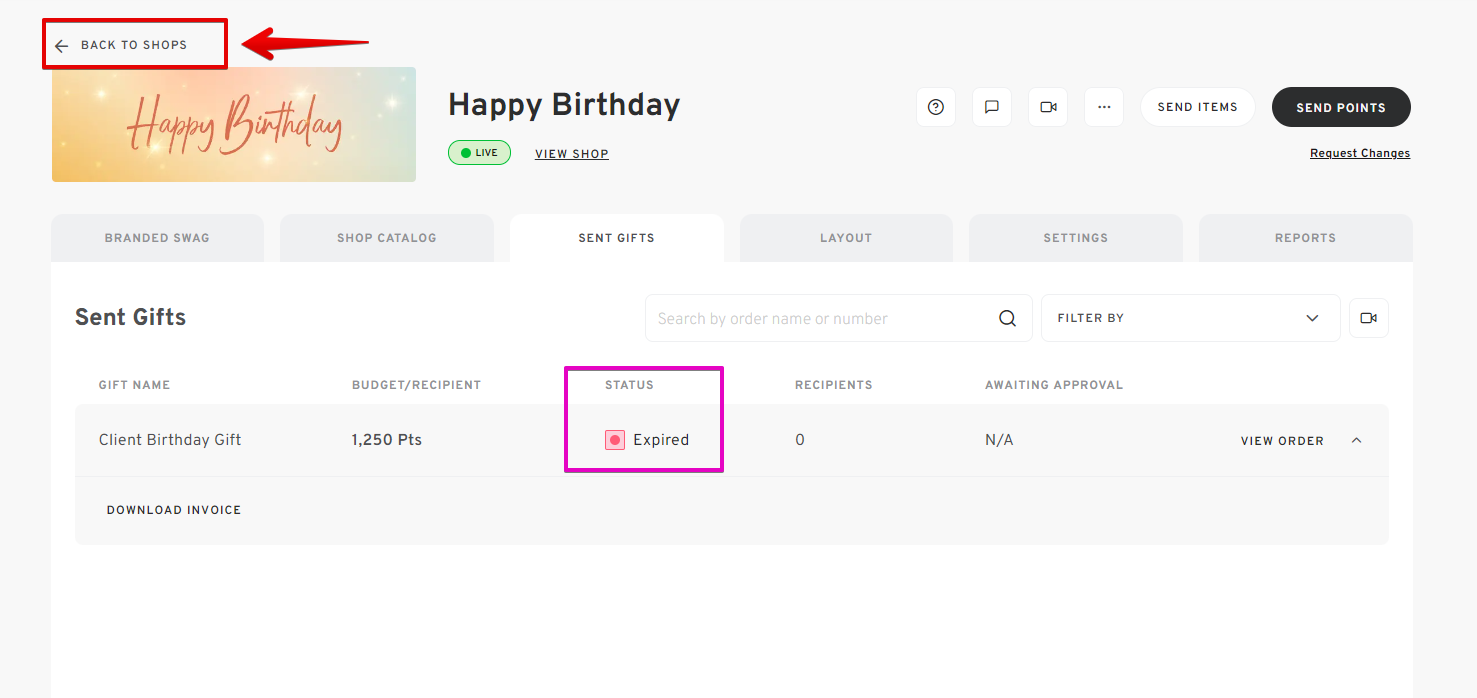Click the video camera icon beside Happy Birthday
This screenshot has height=698, width=1477.
coord(1048,107)
